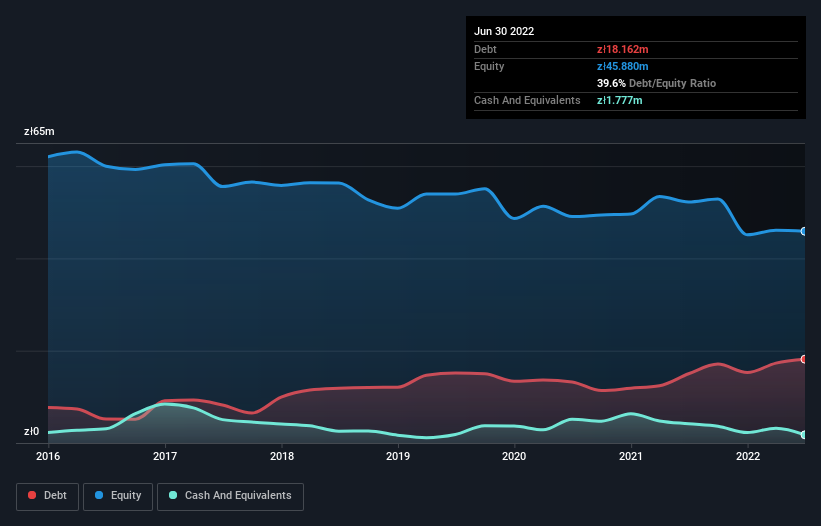The width and height of the screenshot is (821, 526).
Task: Select the Cash endpoint marker on the teal line
Action: (x=804, y=434)
